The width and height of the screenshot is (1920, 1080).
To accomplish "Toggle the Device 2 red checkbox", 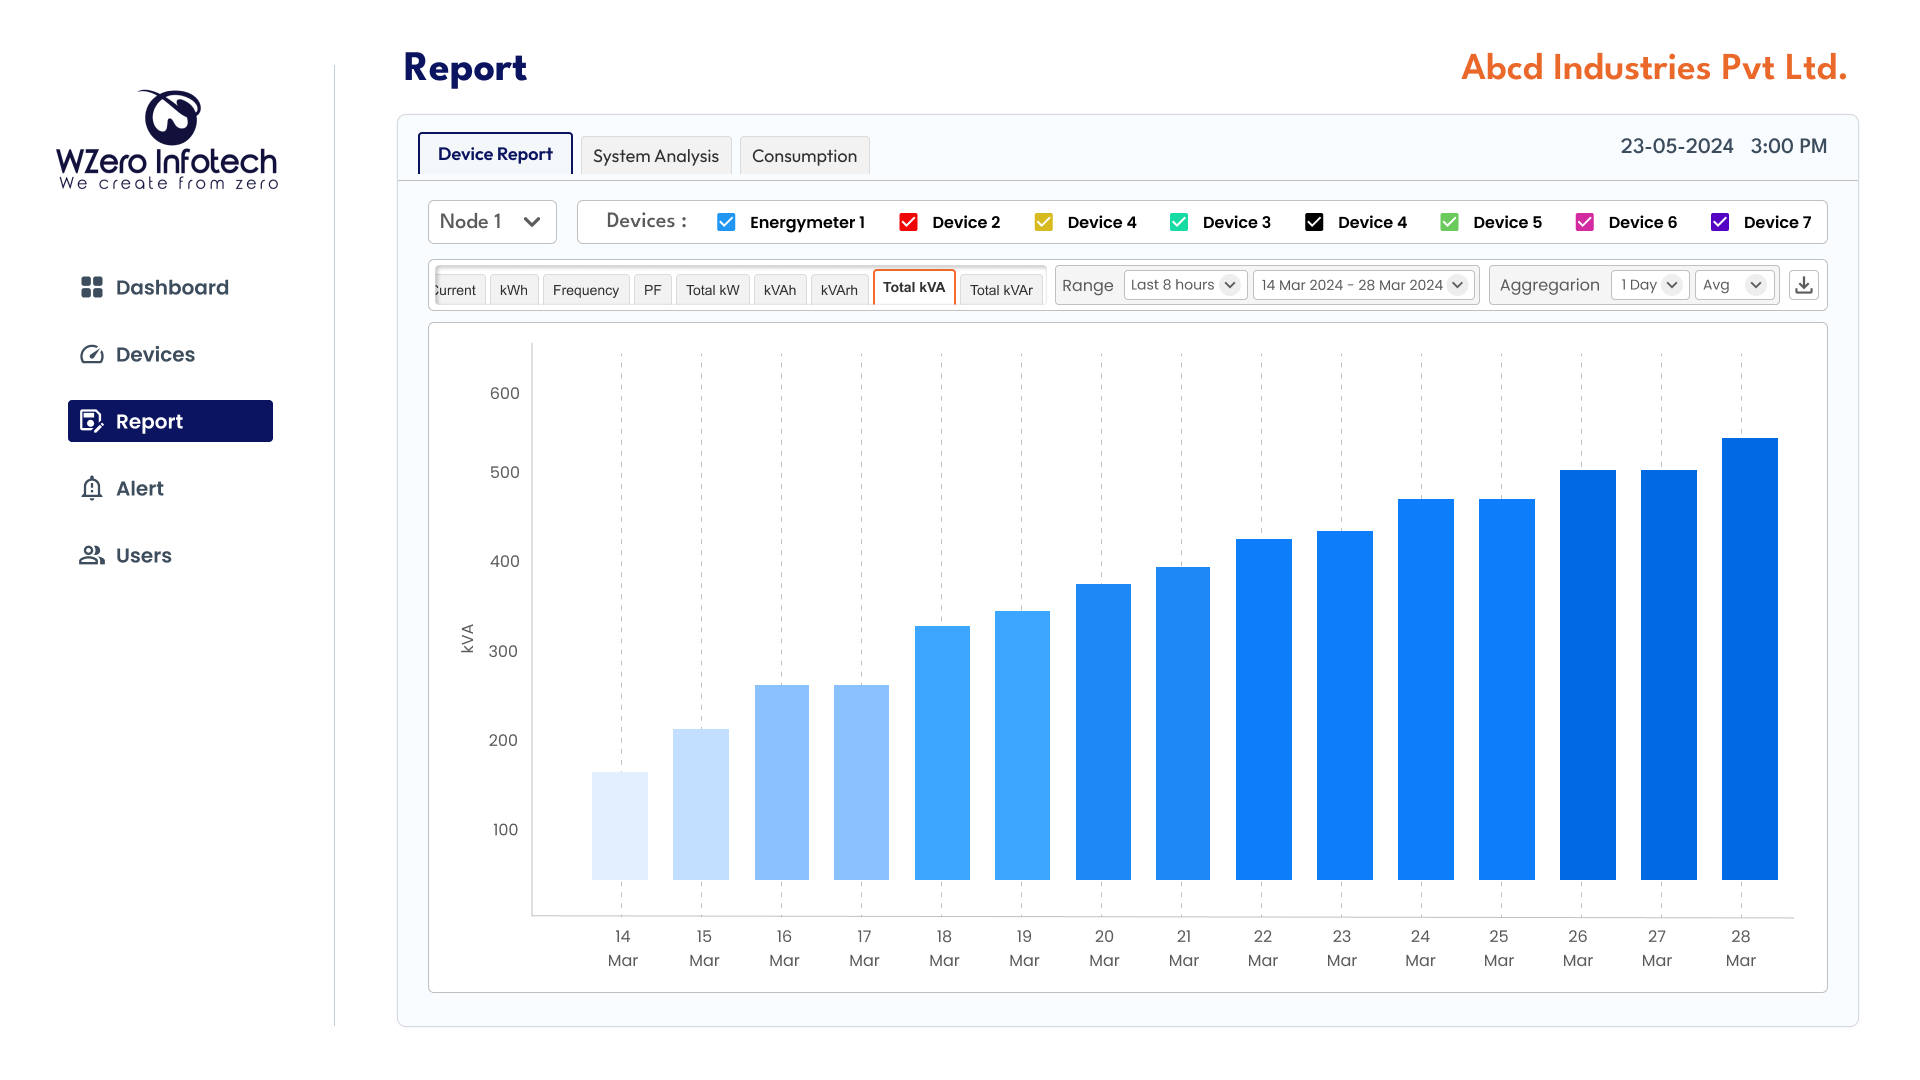I will pos(908,222).
